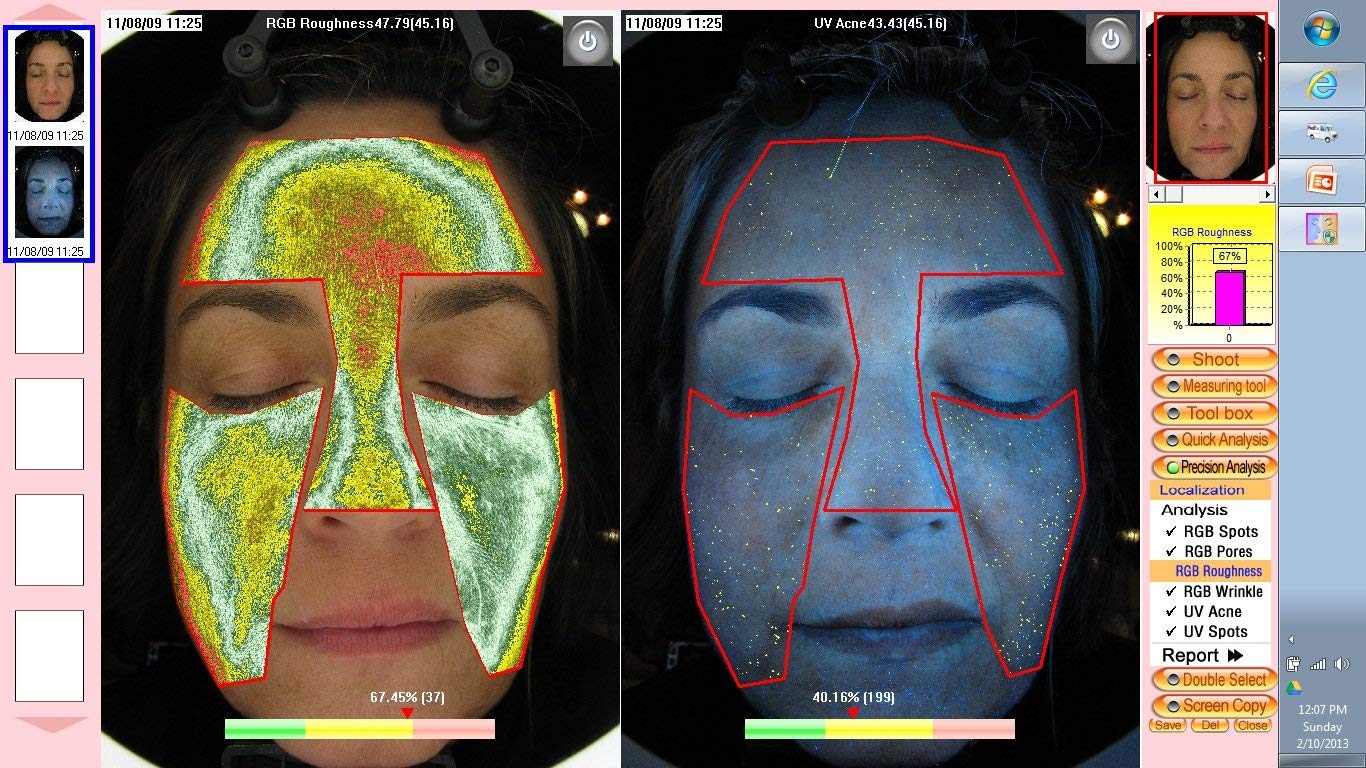
Task: Toggle the Precision Analysis mode
Action: (1215, 467)
